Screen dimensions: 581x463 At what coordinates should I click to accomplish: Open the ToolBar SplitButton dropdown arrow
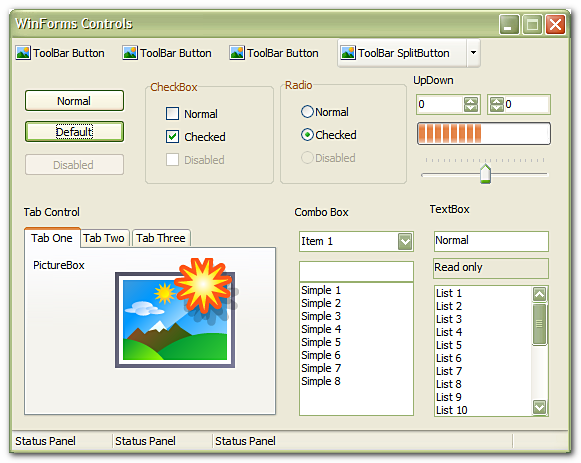473,53
